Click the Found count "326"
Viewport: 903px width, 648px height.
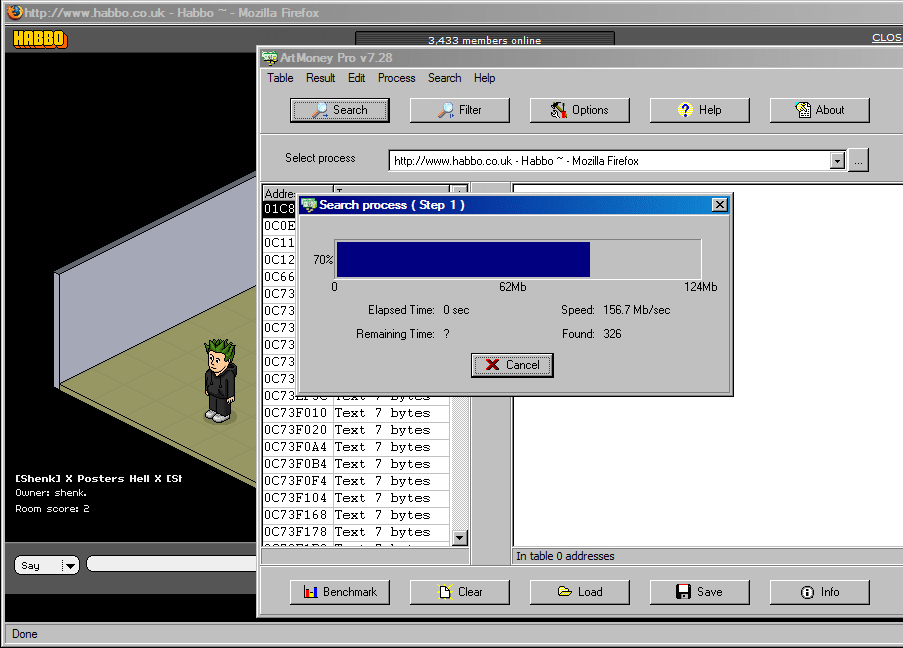click(612, 334)
